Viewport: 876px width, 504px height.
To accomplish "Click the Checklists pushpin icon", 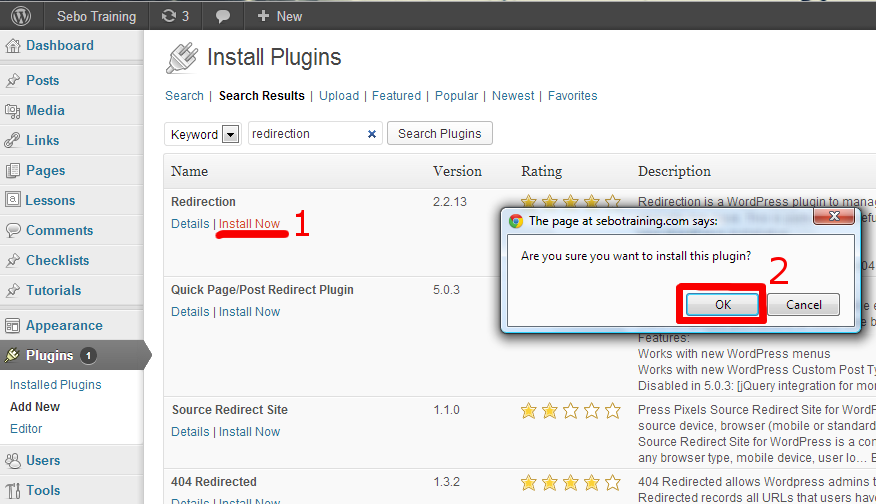I will coord(13,260).
